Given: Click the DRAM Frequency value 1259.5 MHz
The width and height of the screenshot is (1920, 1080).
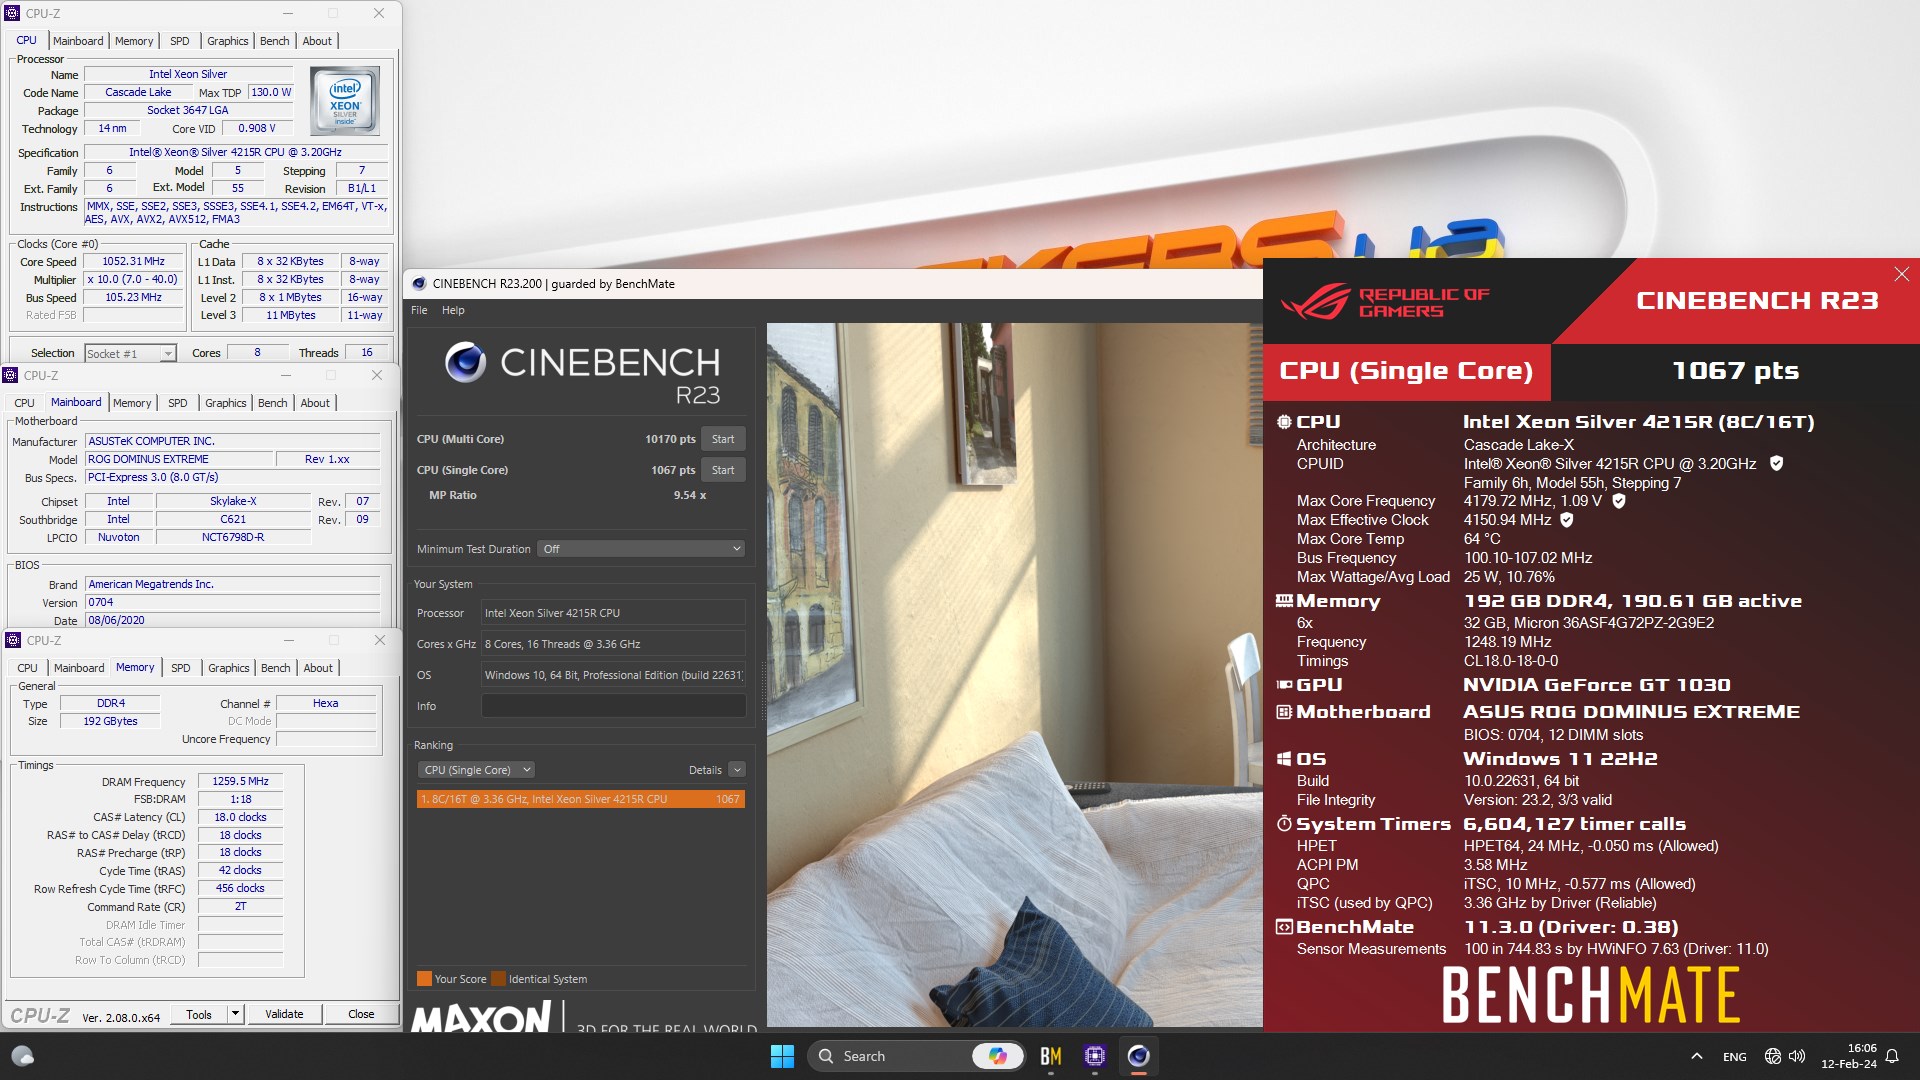Looking at the screenshot, I should click(x=240, y=782).
